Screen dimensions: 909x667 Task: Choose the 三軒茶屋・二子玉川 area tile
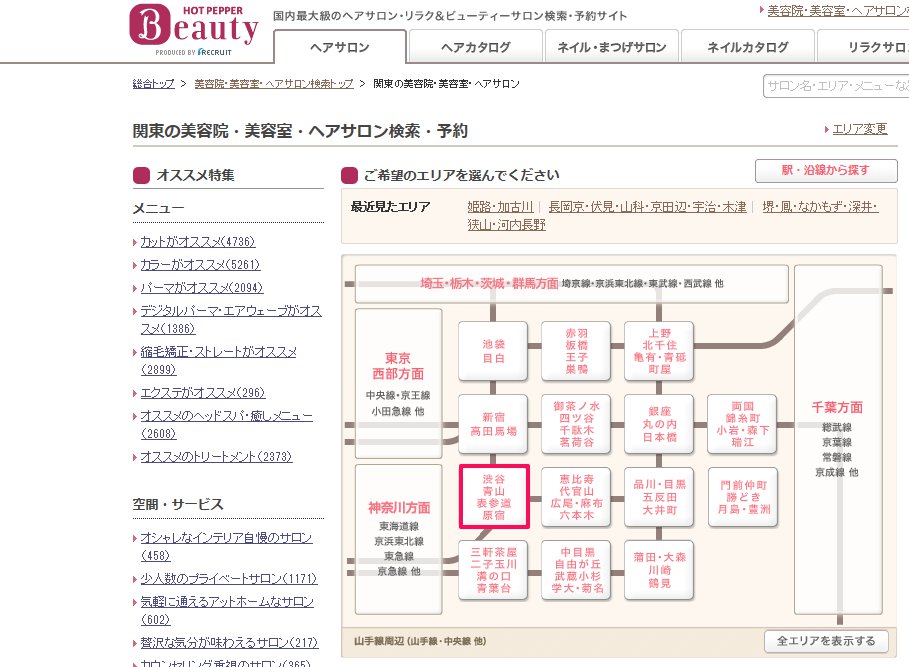[493, 570]
